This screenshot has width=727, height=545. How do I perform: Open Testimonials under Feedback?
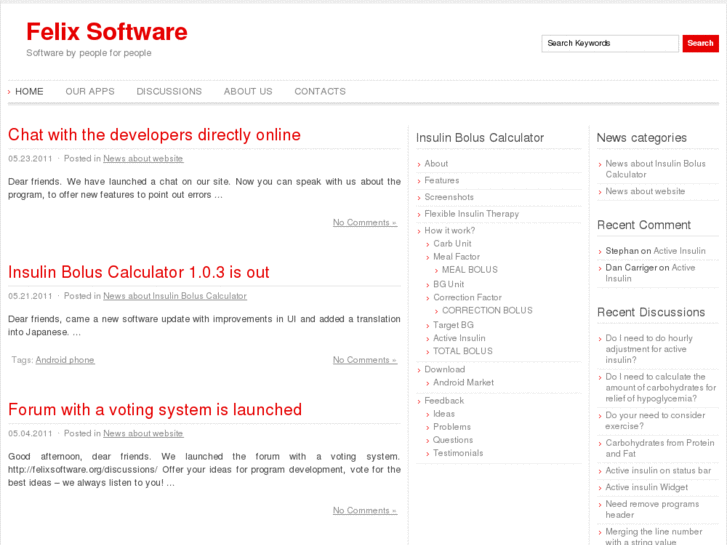(x=458, y=453)
